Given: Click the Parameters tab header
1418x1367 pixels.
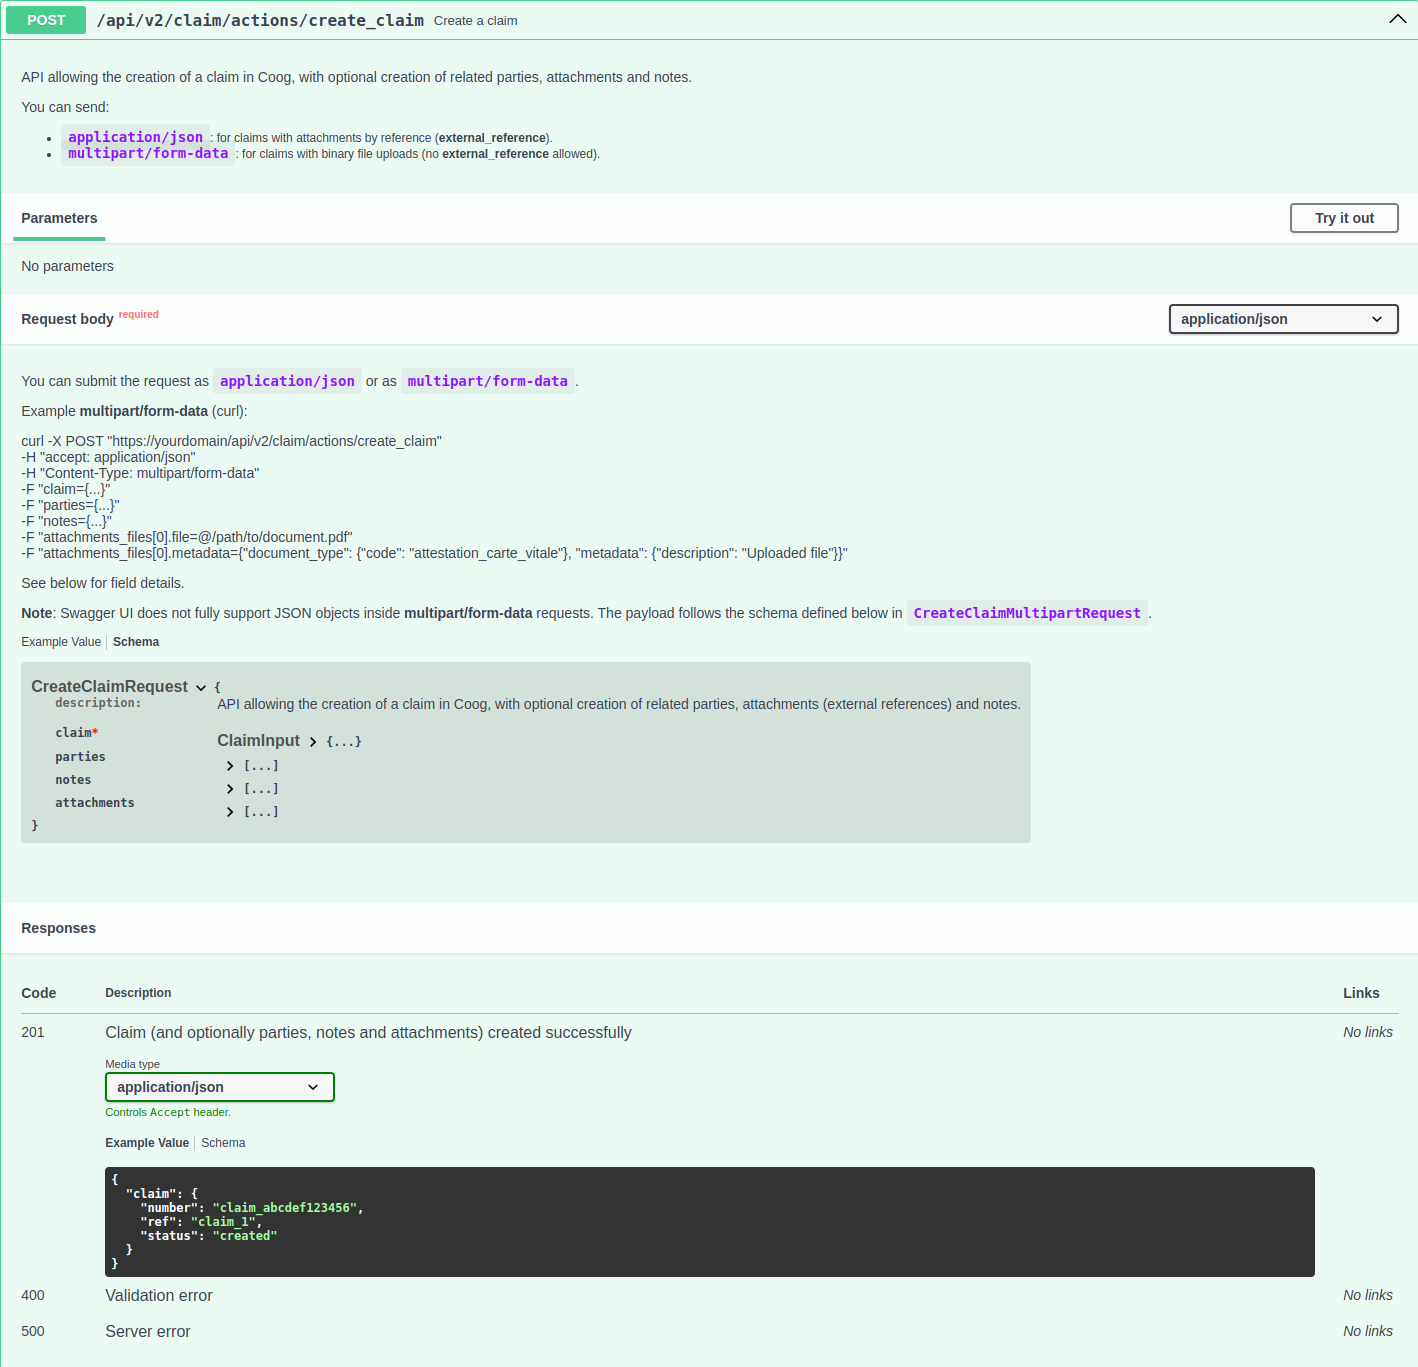Looking at the screenshot, I should pyautogui.click(x=59, y=218).
